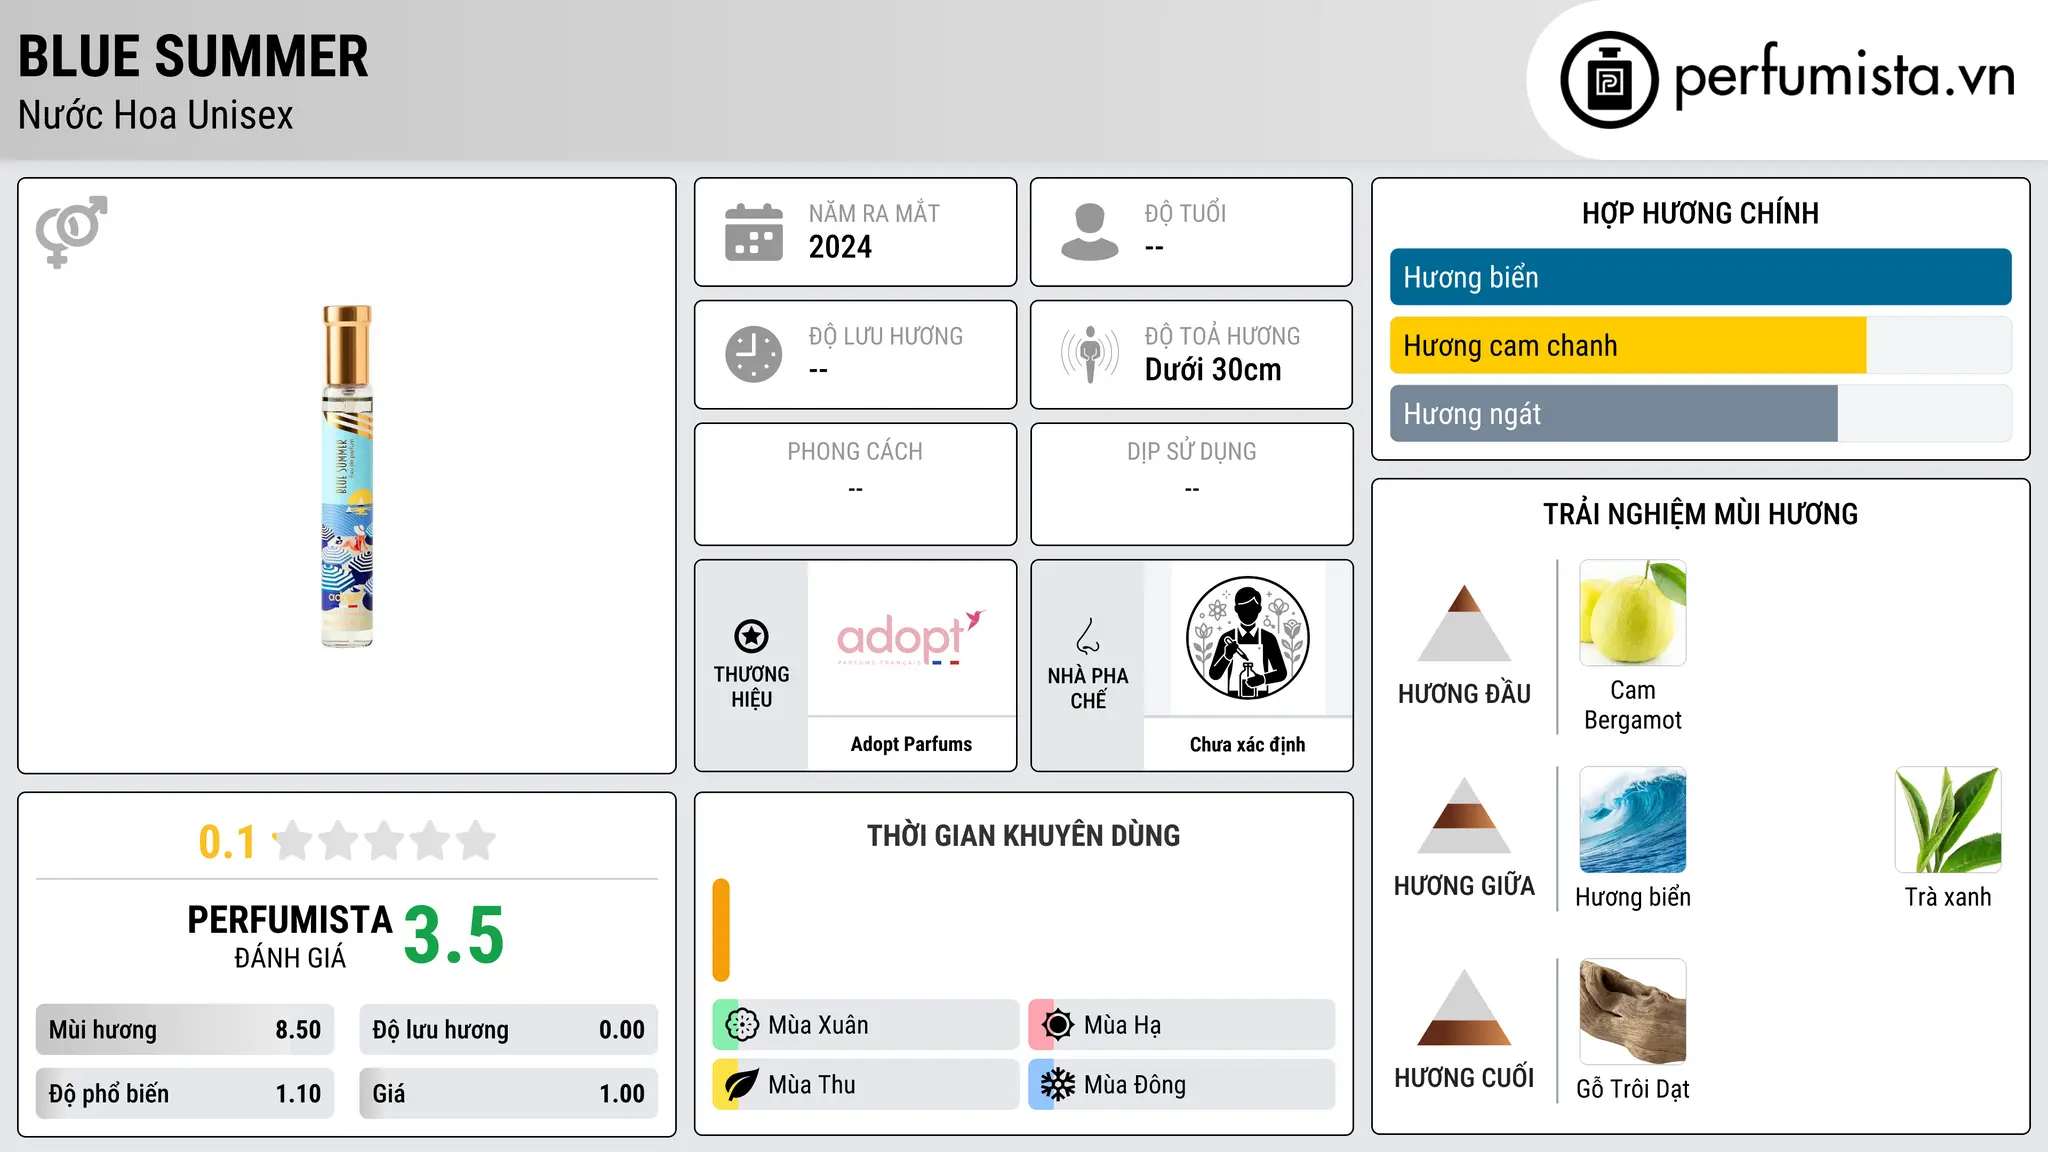Viewport: 2048px width, 1152px height.
Task: Click the Dịp sử dụng card
Action: coord(1191,484)
